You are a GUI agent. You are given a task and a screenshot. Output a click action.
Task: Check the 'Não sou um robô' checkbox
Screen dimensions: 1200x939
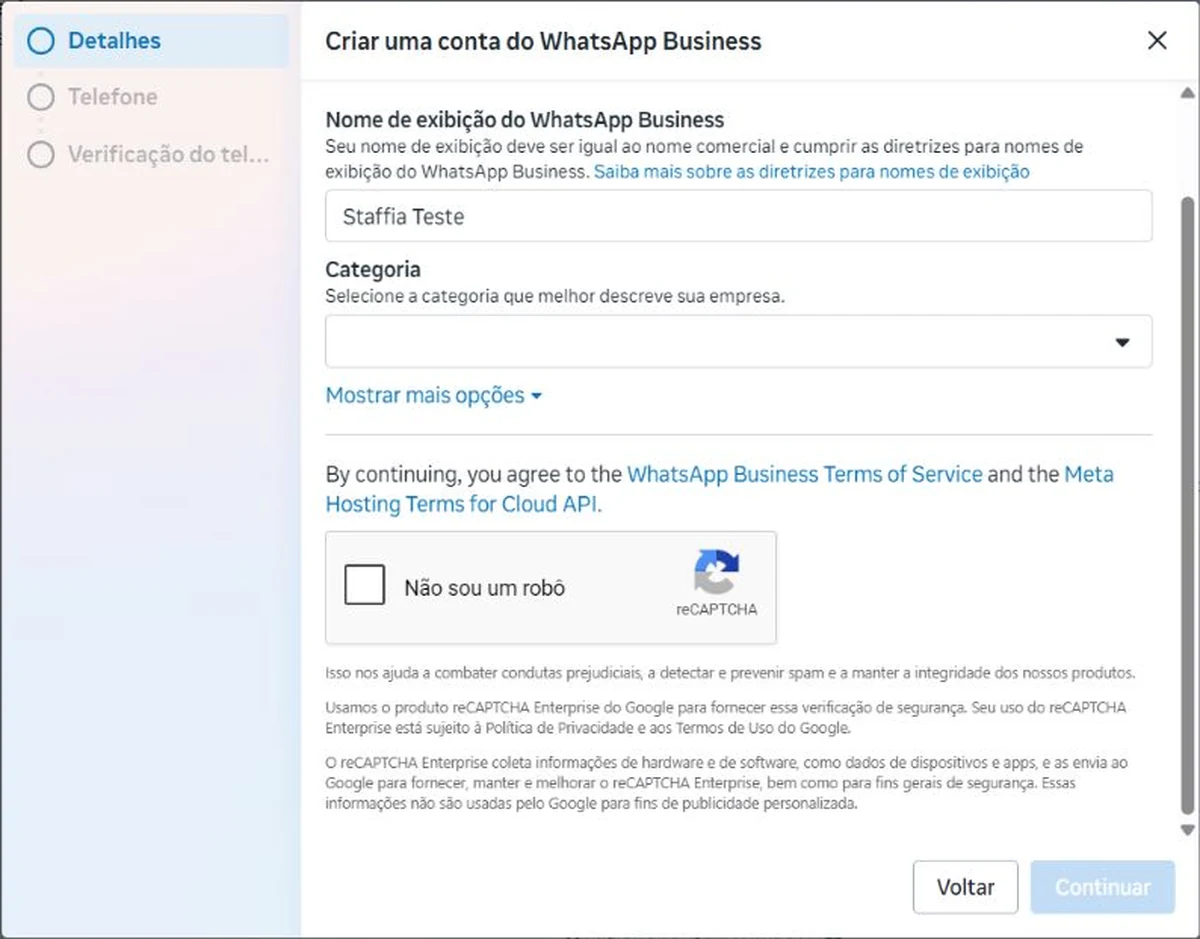(364, 585)
